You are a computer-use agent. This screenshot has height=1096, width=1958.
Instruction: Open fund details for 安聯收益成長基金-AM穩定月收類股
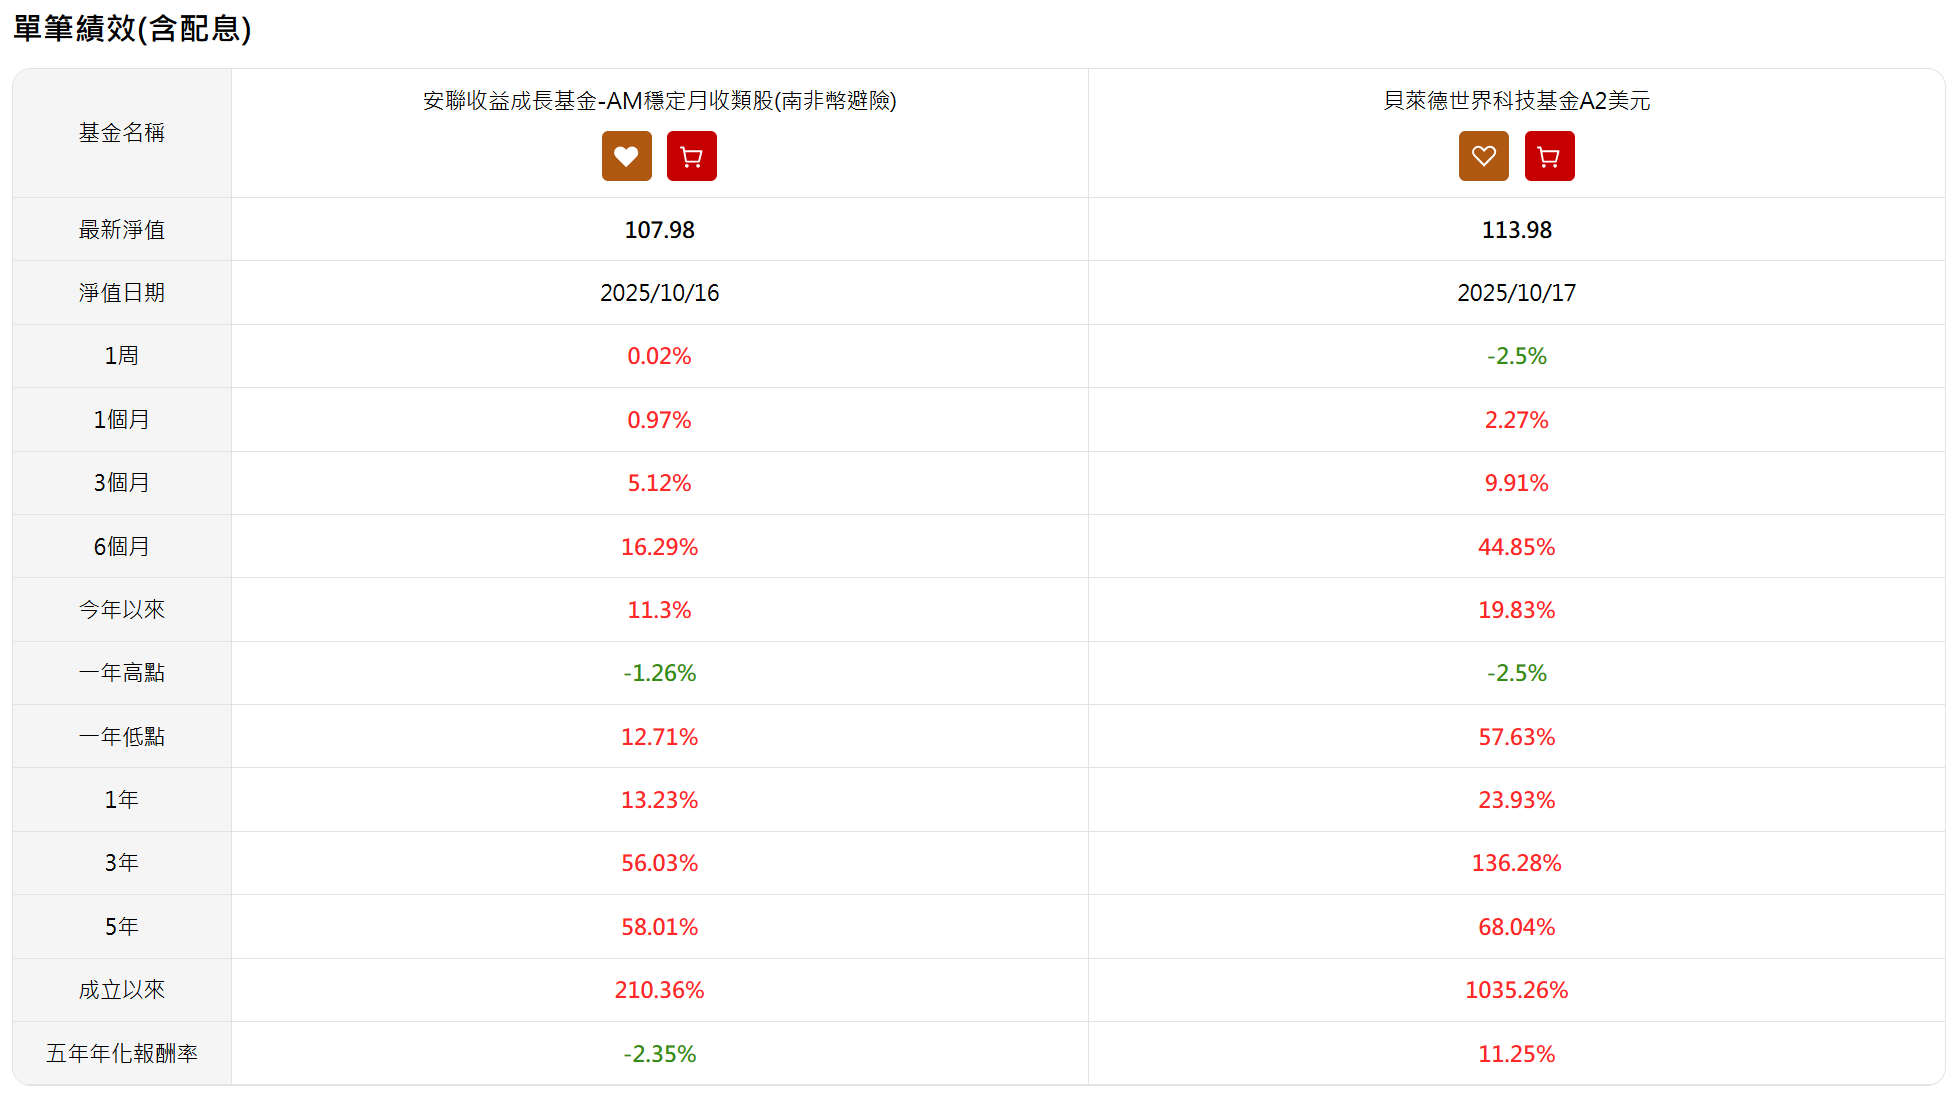659,101
